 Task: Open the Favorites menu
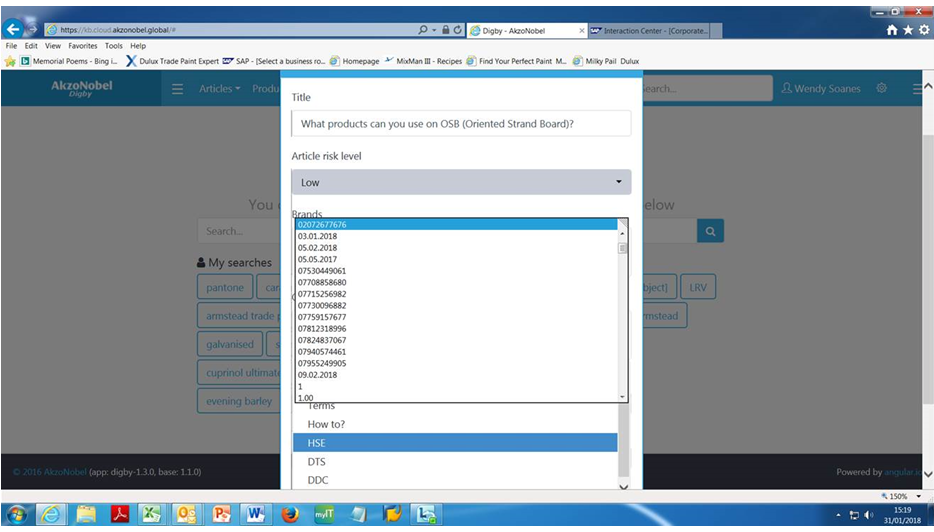[83, 46]
